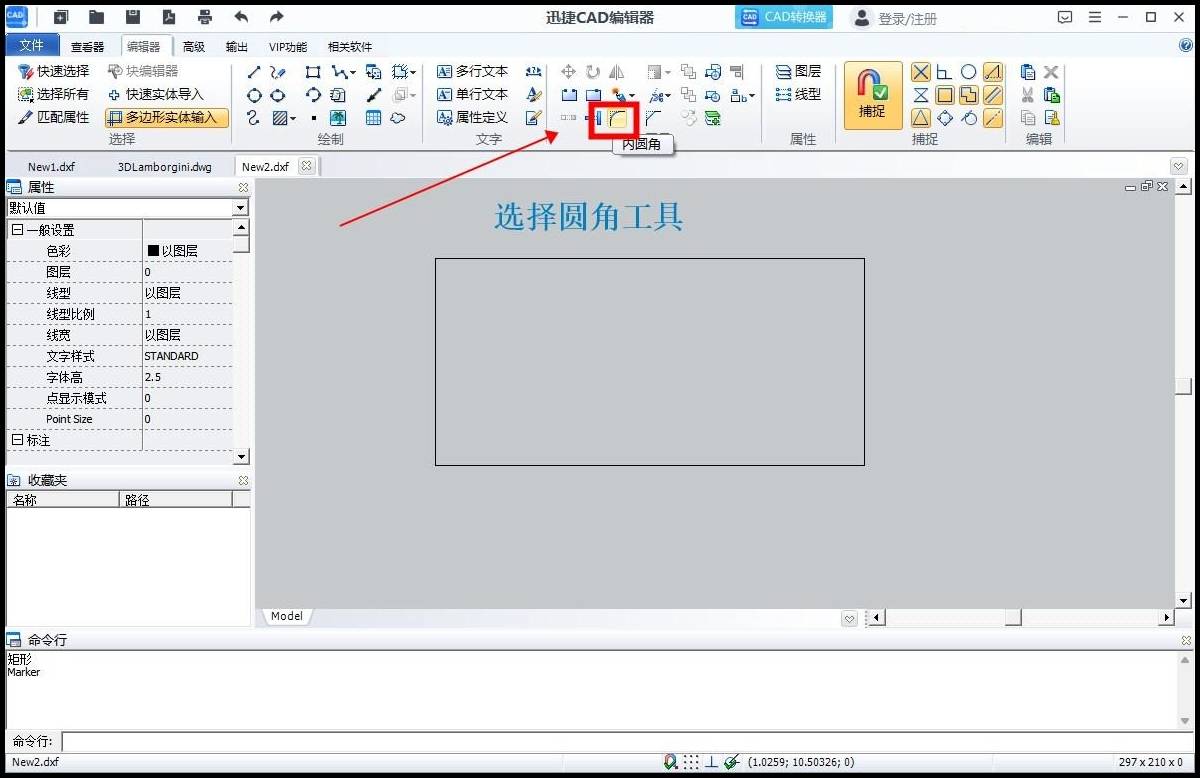
Task: Choose the ellipse drawing tool
Action: pos(278,95)
